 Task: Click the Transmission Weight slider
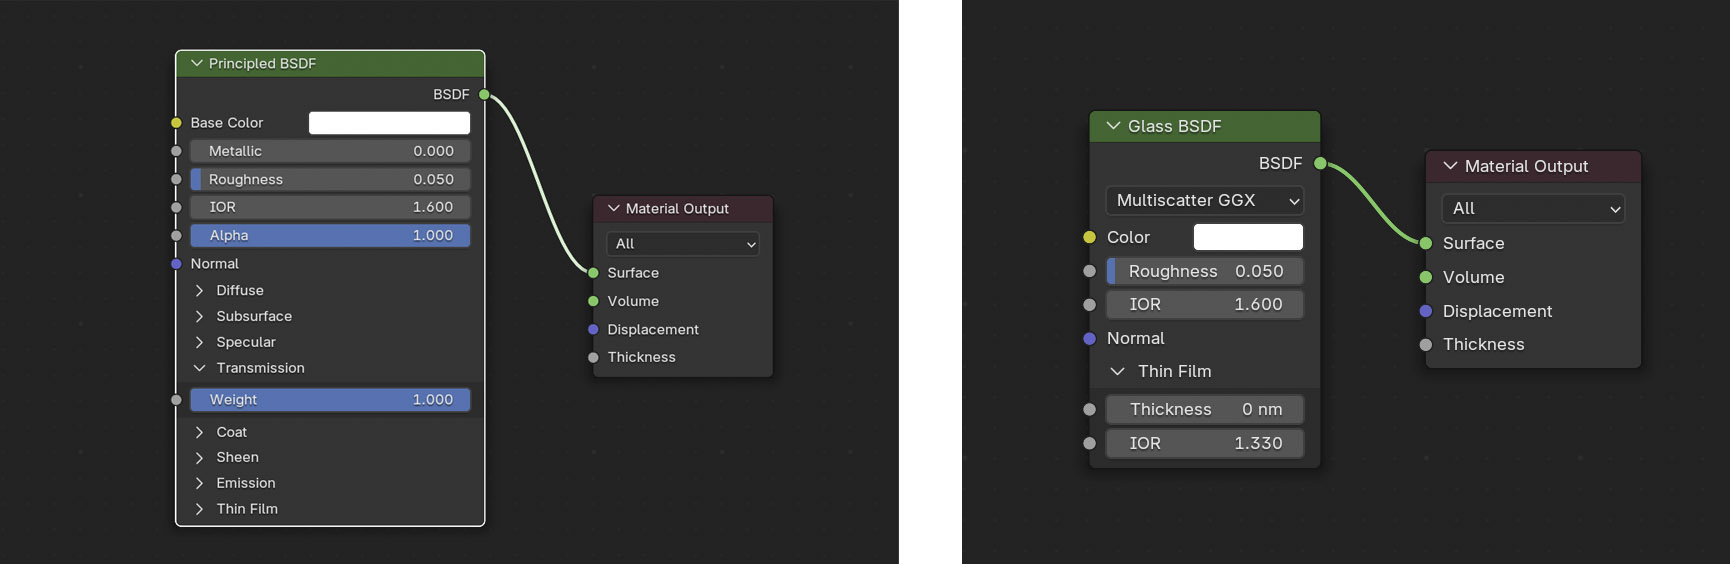coord(330,400)
